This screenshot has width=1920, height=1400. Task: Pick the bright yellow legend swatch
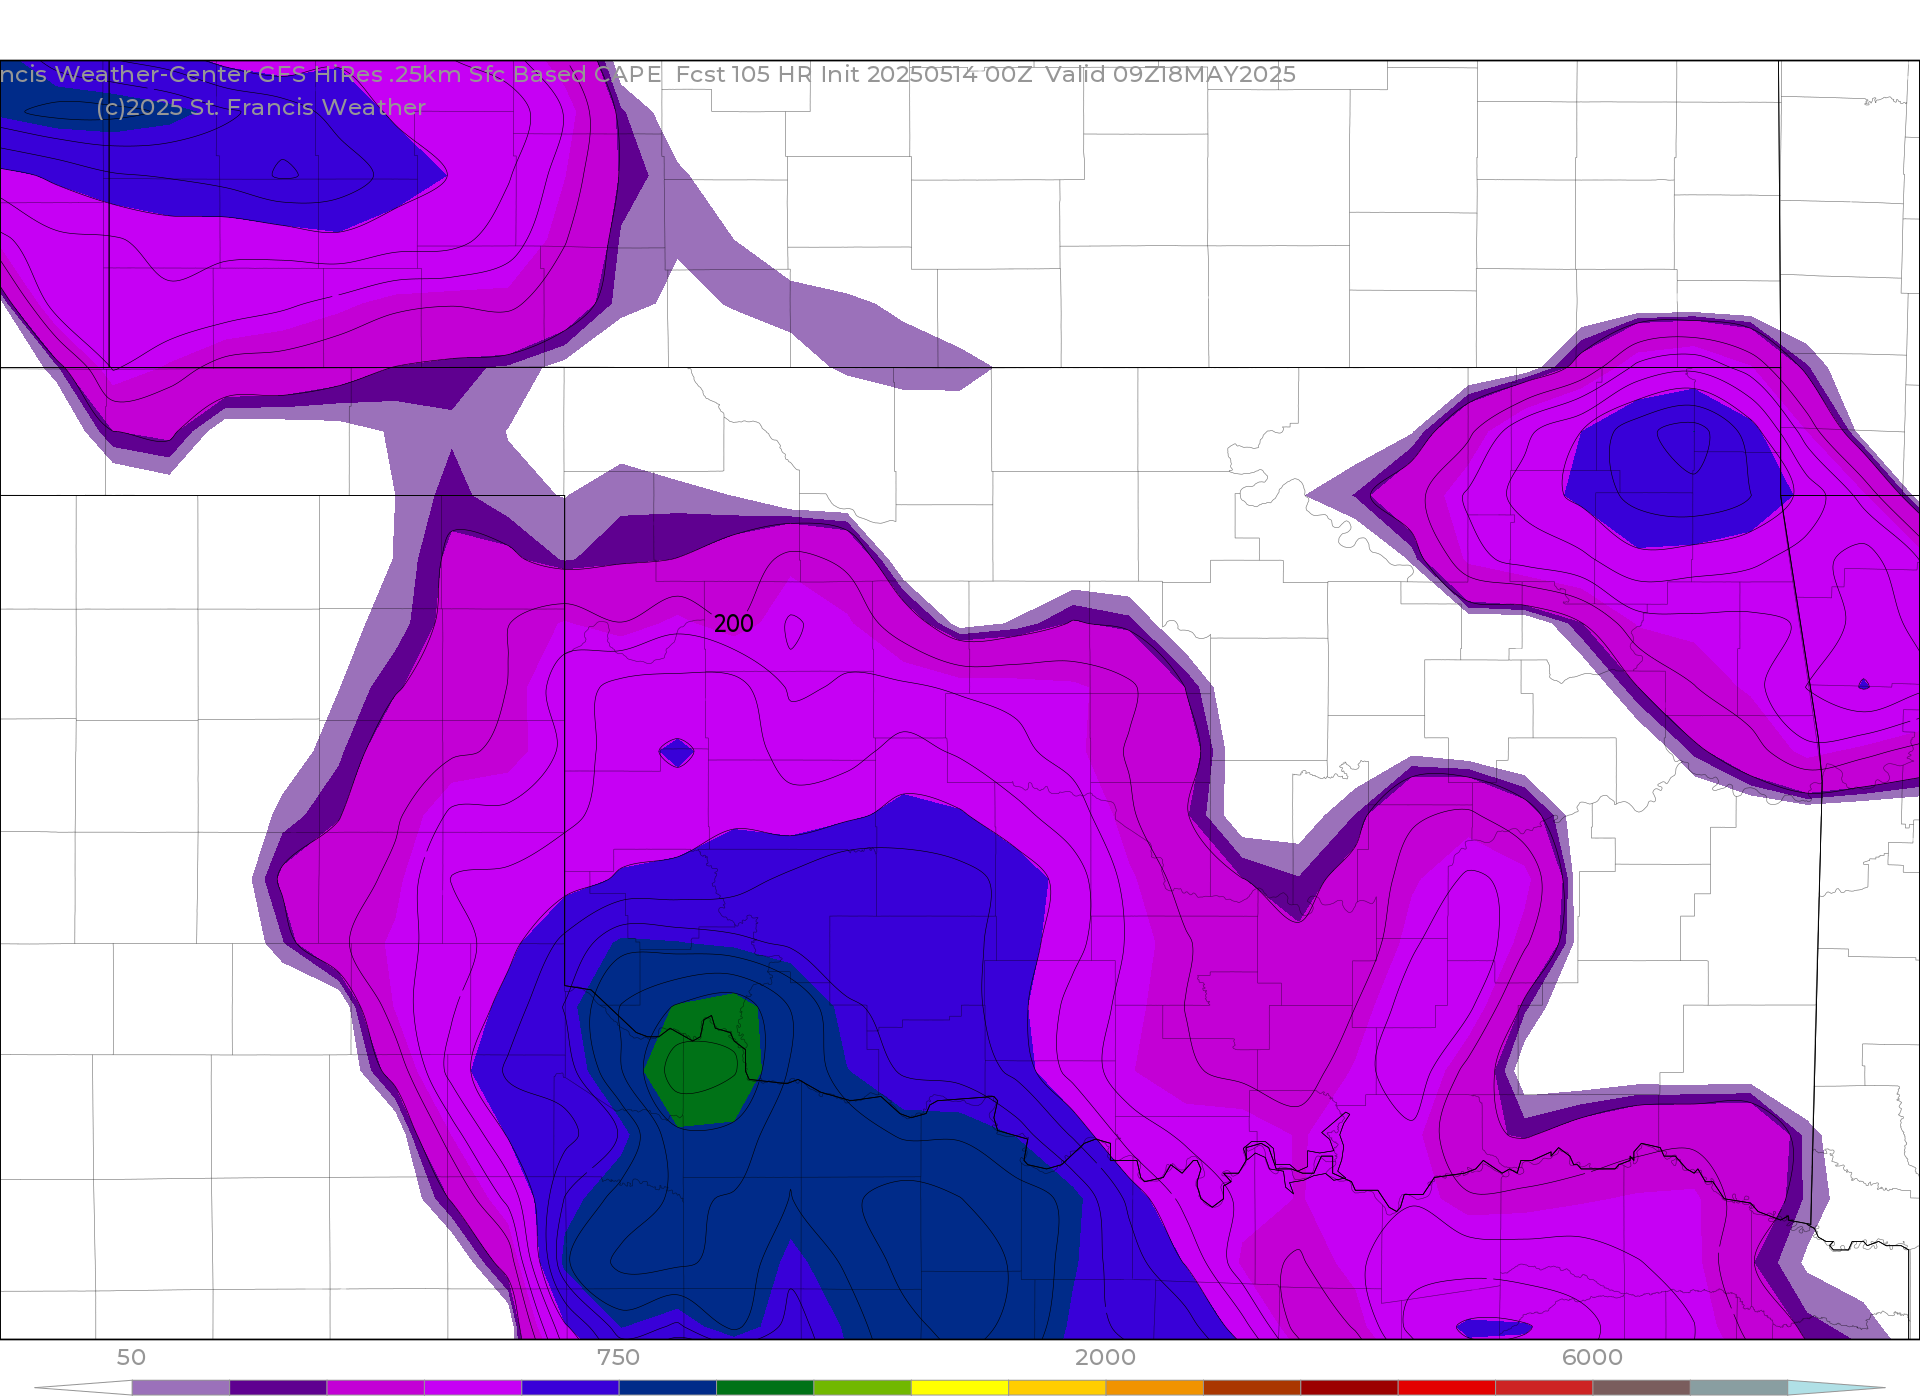click(x=960, y=1388)
